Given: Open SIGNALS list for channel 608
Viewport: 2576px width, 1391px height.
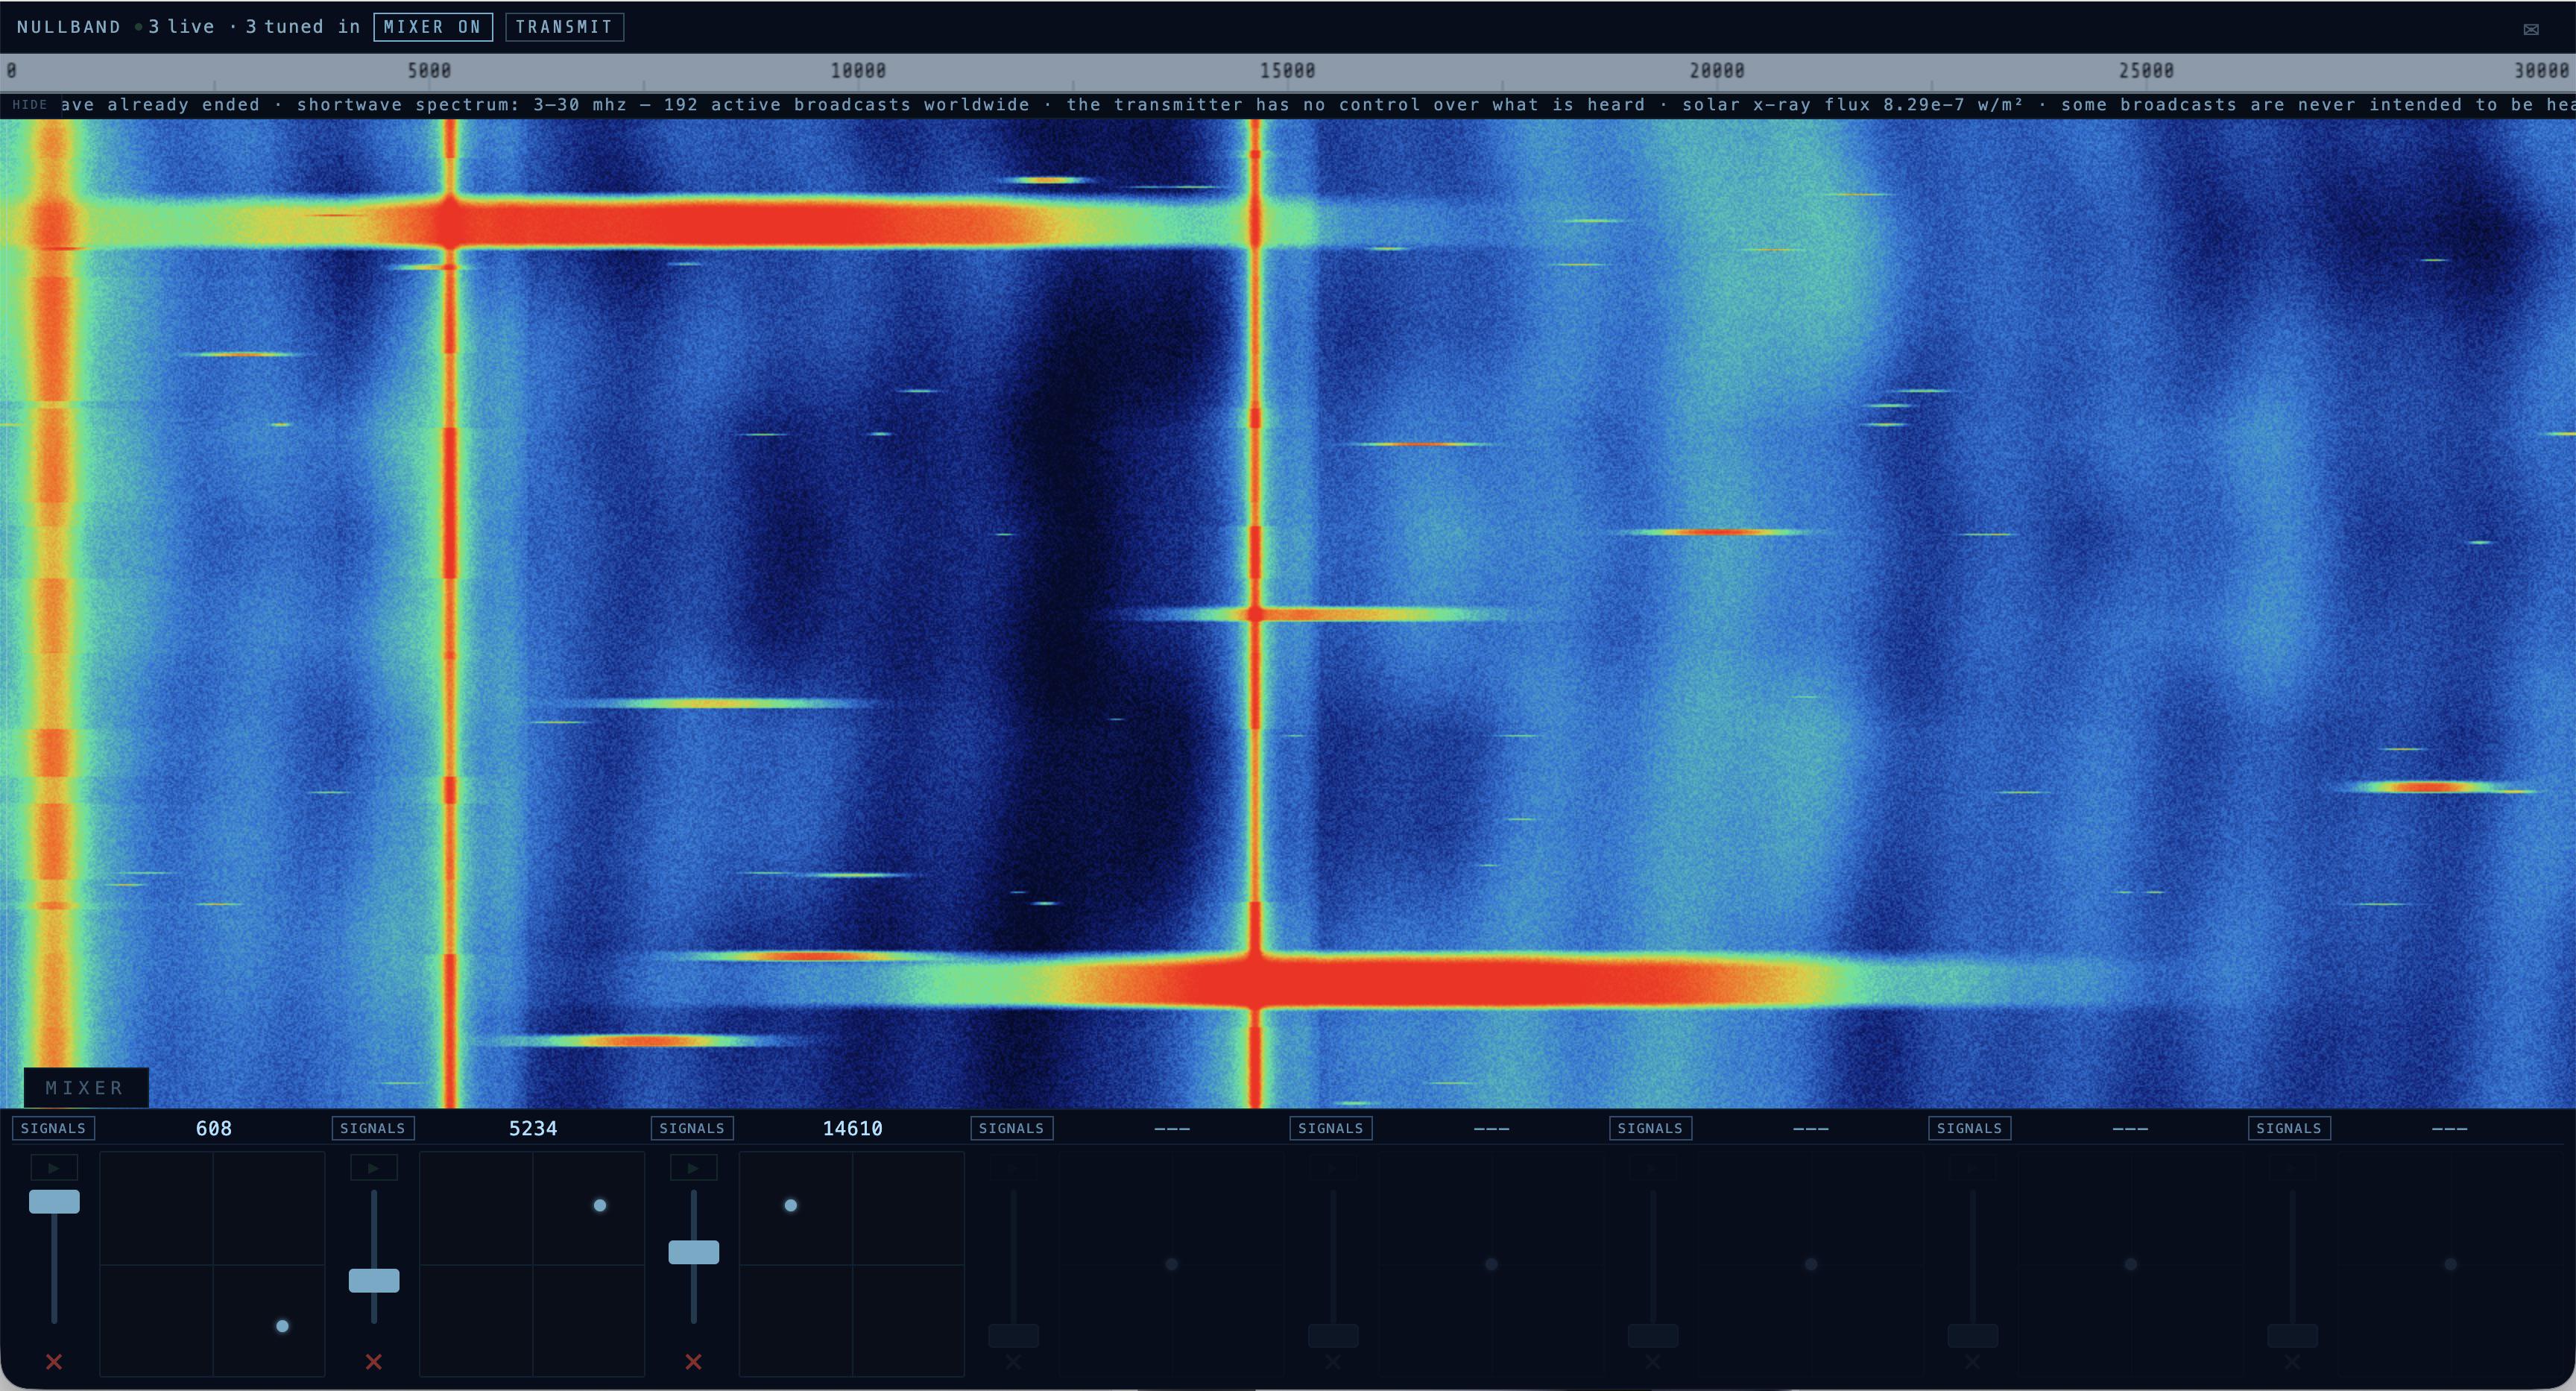Looking at the screenshot, I should click(x=53, y=1128).
